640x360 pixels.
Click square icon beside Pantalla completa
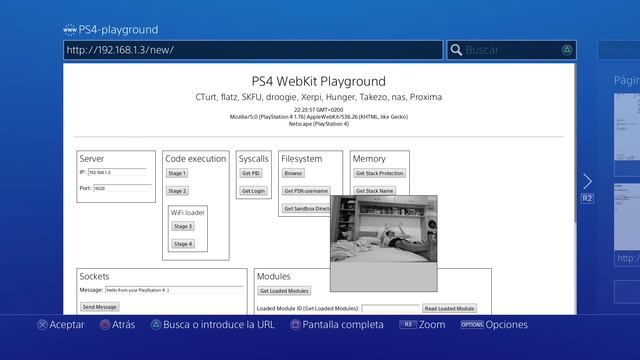click(295, 325)
